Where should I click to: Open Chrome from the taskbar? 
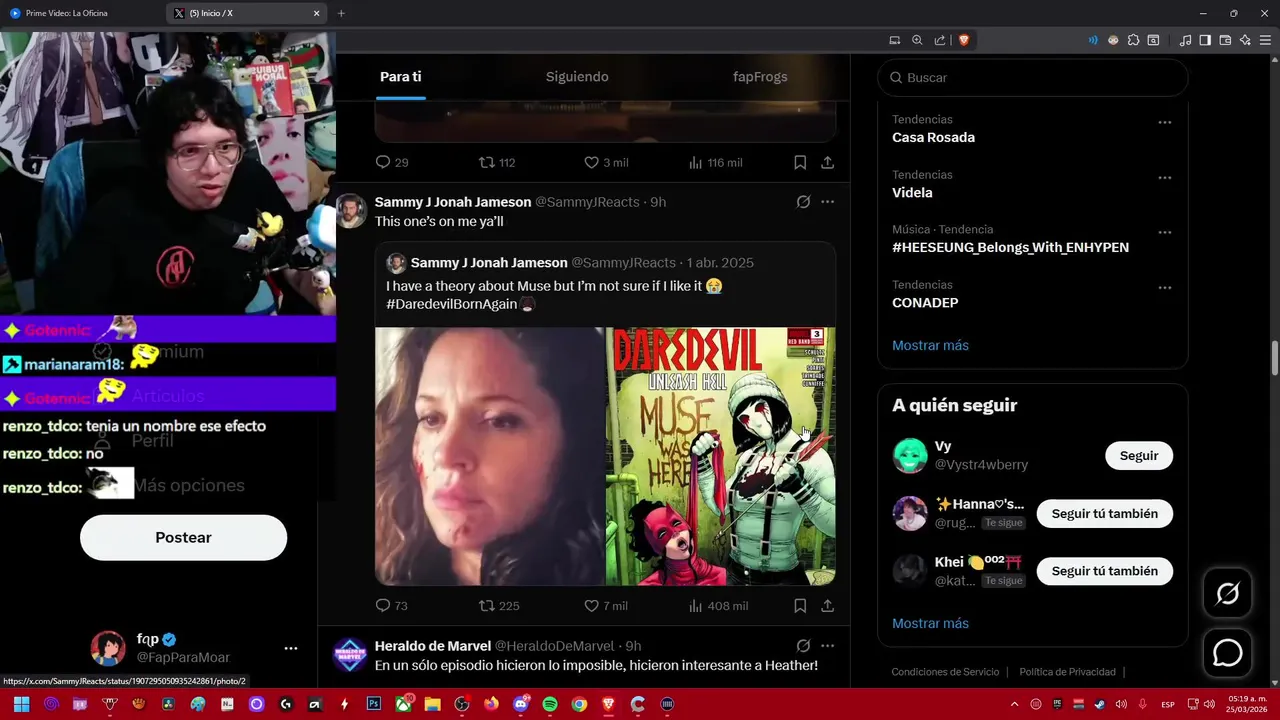pyautogui.click(x=579, y=704)
